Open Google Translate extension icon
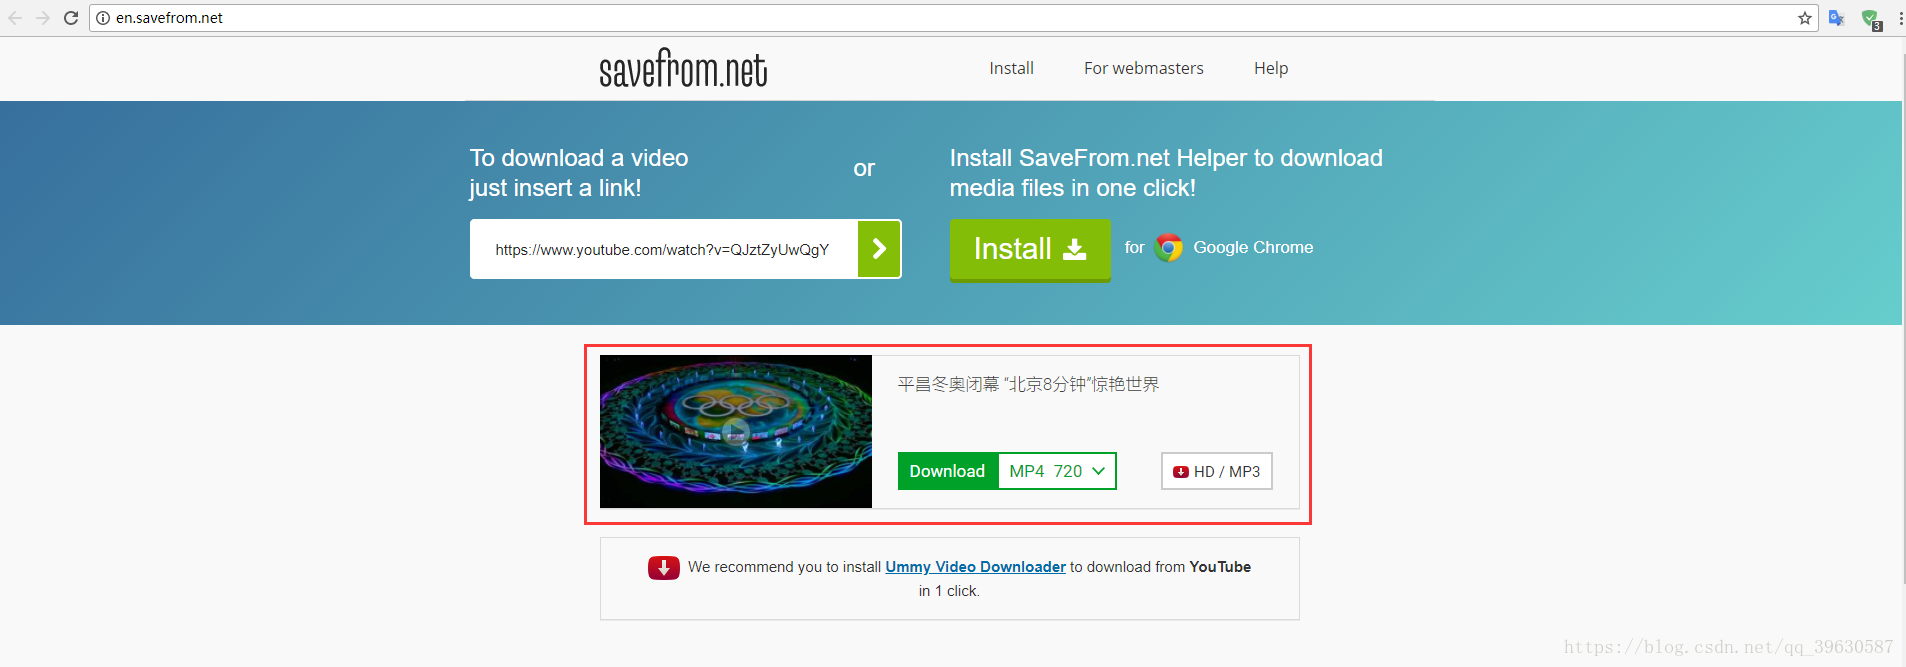Screen dimensions: 1906x667 click(x=1836, y=18)
